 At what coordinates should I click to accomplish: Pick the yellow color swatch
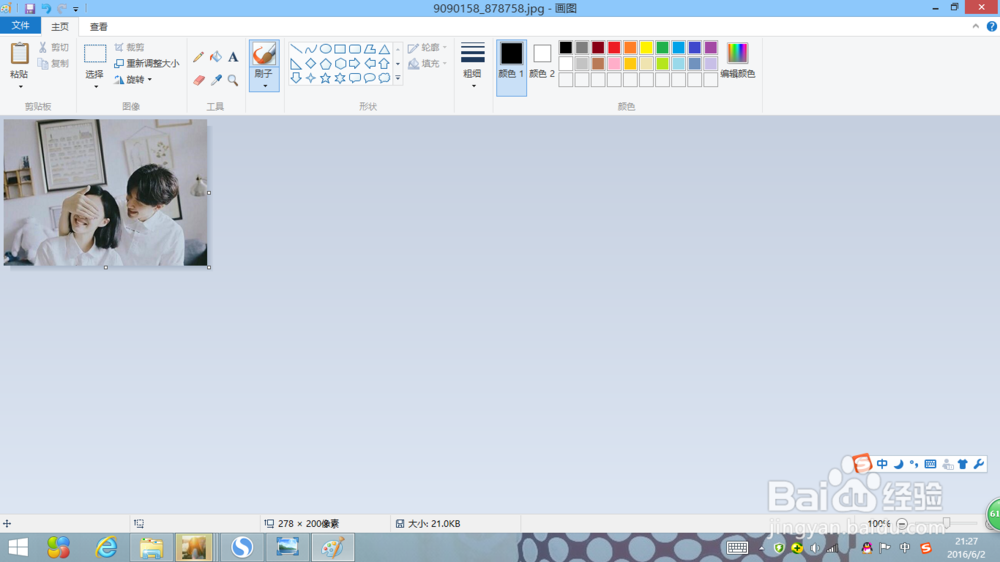pyautogui.click(x=646, y=47)
